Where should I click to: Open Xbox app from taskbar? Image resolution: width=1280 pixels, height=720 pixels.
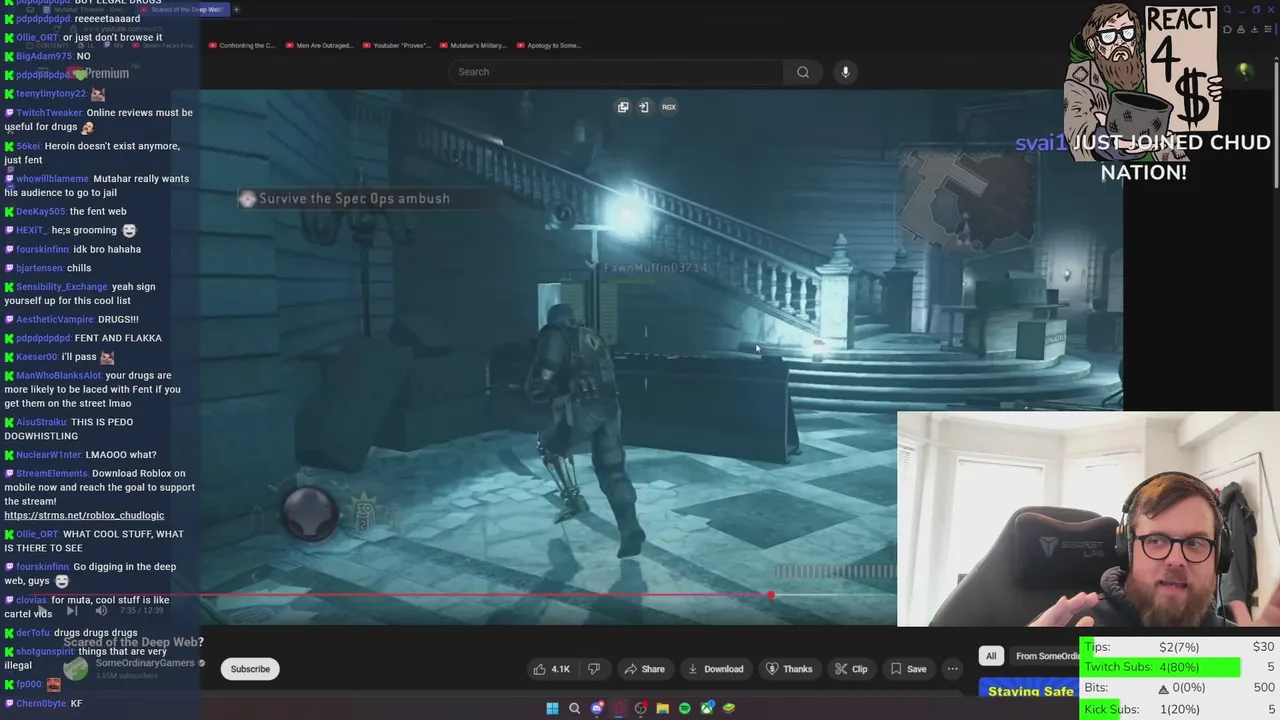tap(707, 709)
